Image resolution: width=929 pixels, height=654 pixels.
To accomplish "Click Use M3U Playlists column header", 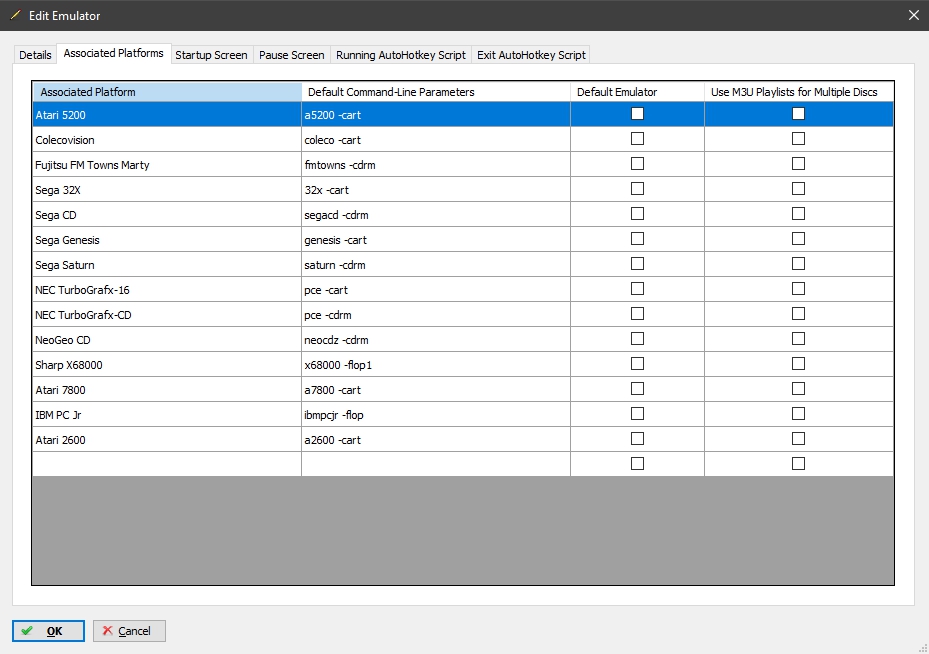I will 799,92.
